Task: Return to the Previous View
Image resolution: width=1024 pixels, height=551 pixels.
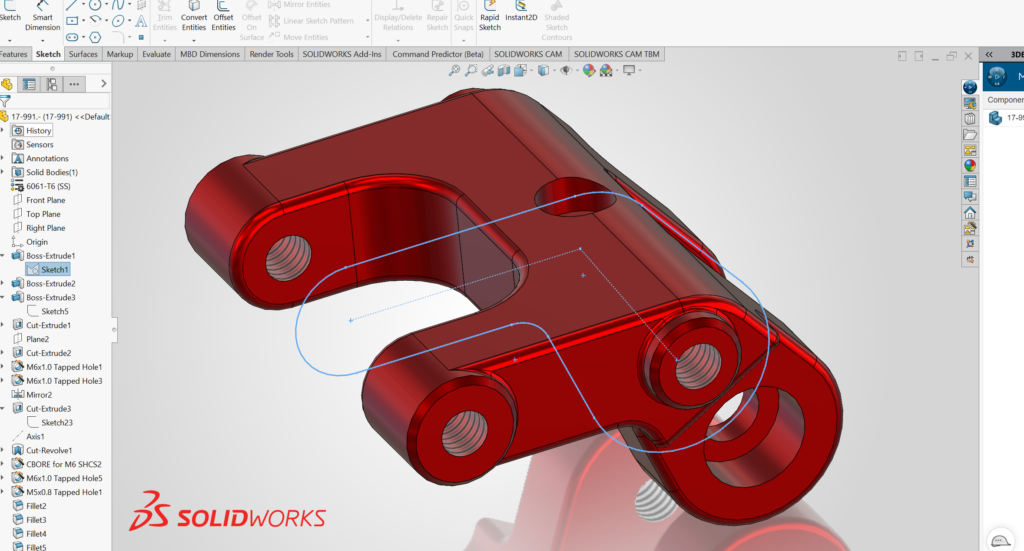Action: 487,71
